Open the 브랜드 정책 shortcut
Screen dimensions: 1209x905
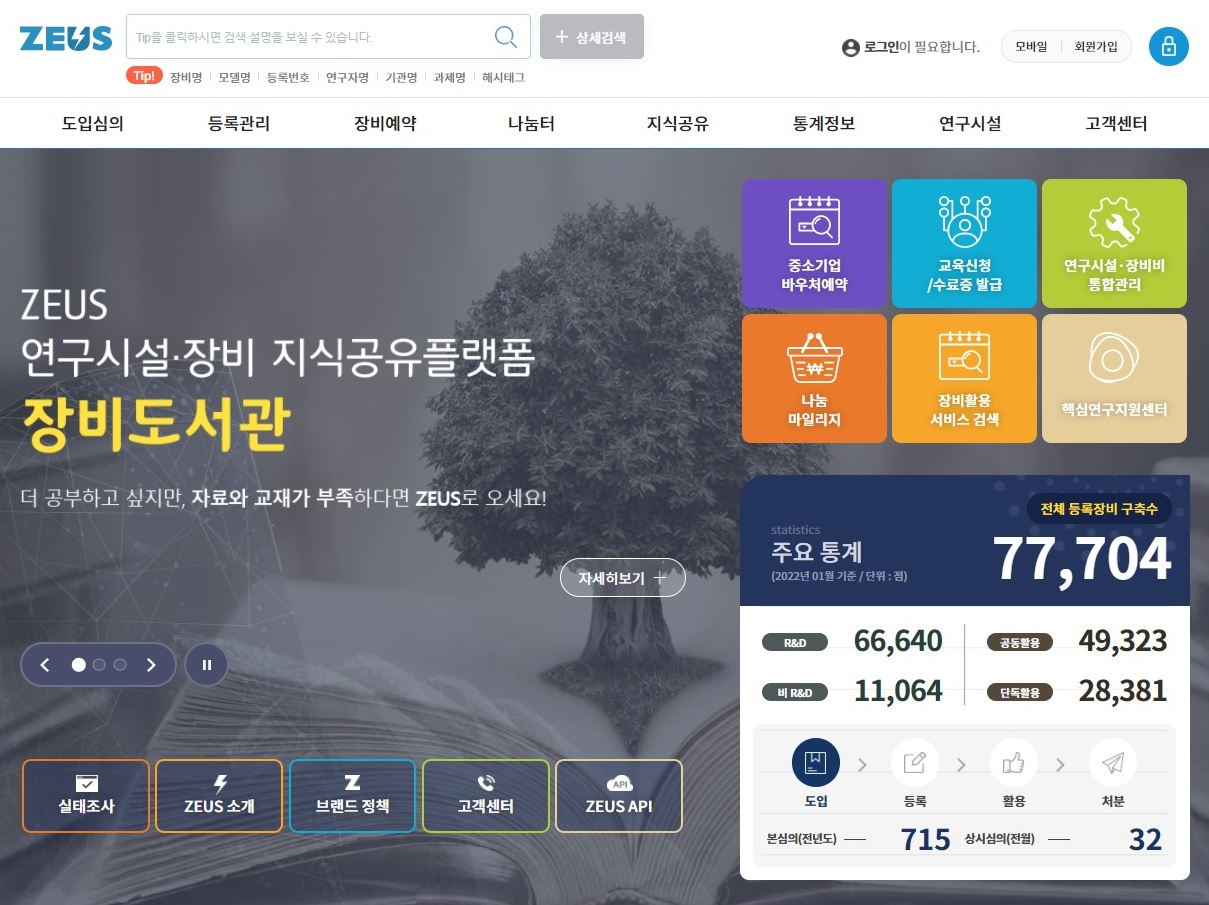(x=352, y=796)
